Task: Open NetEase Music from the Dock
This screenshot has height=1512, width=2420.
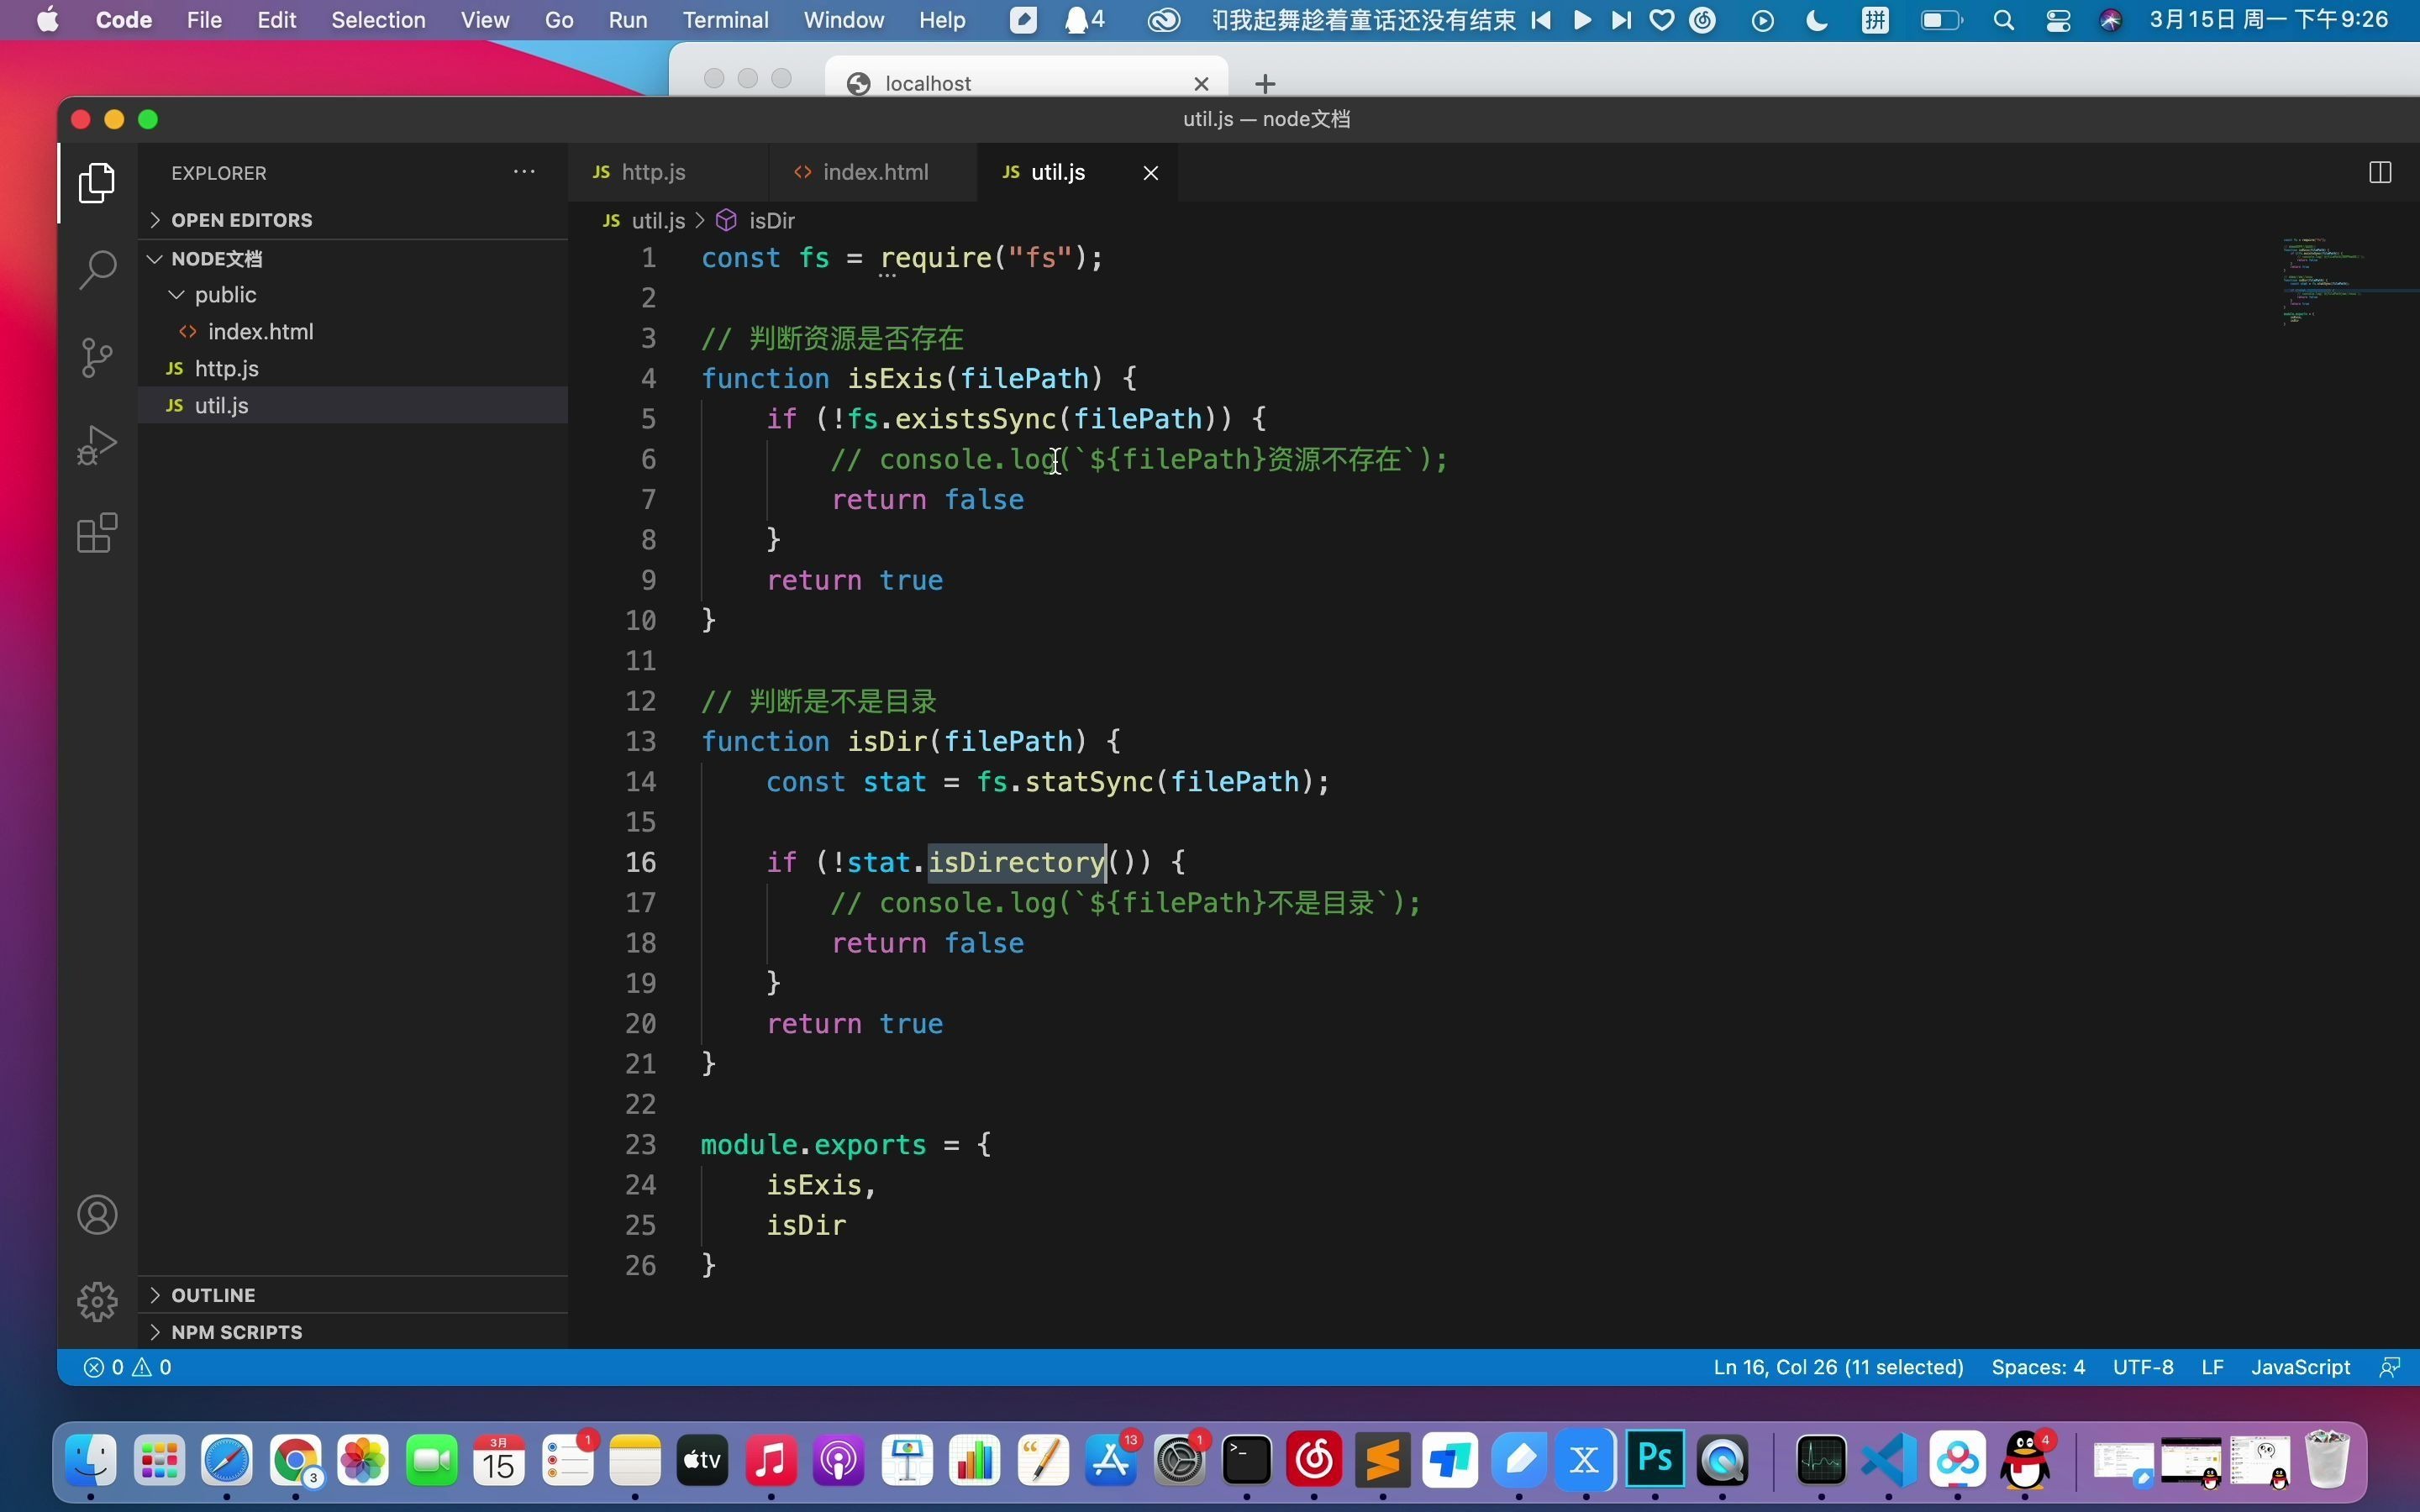Action: [x=1314, y=1461]
